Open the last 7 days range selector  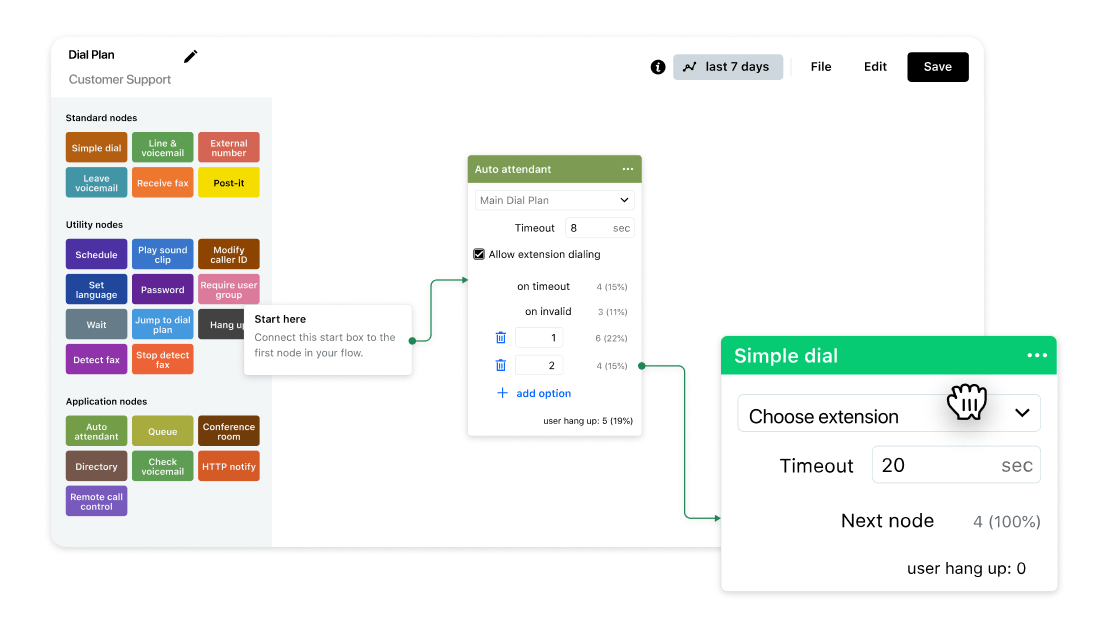click(740, 66)
